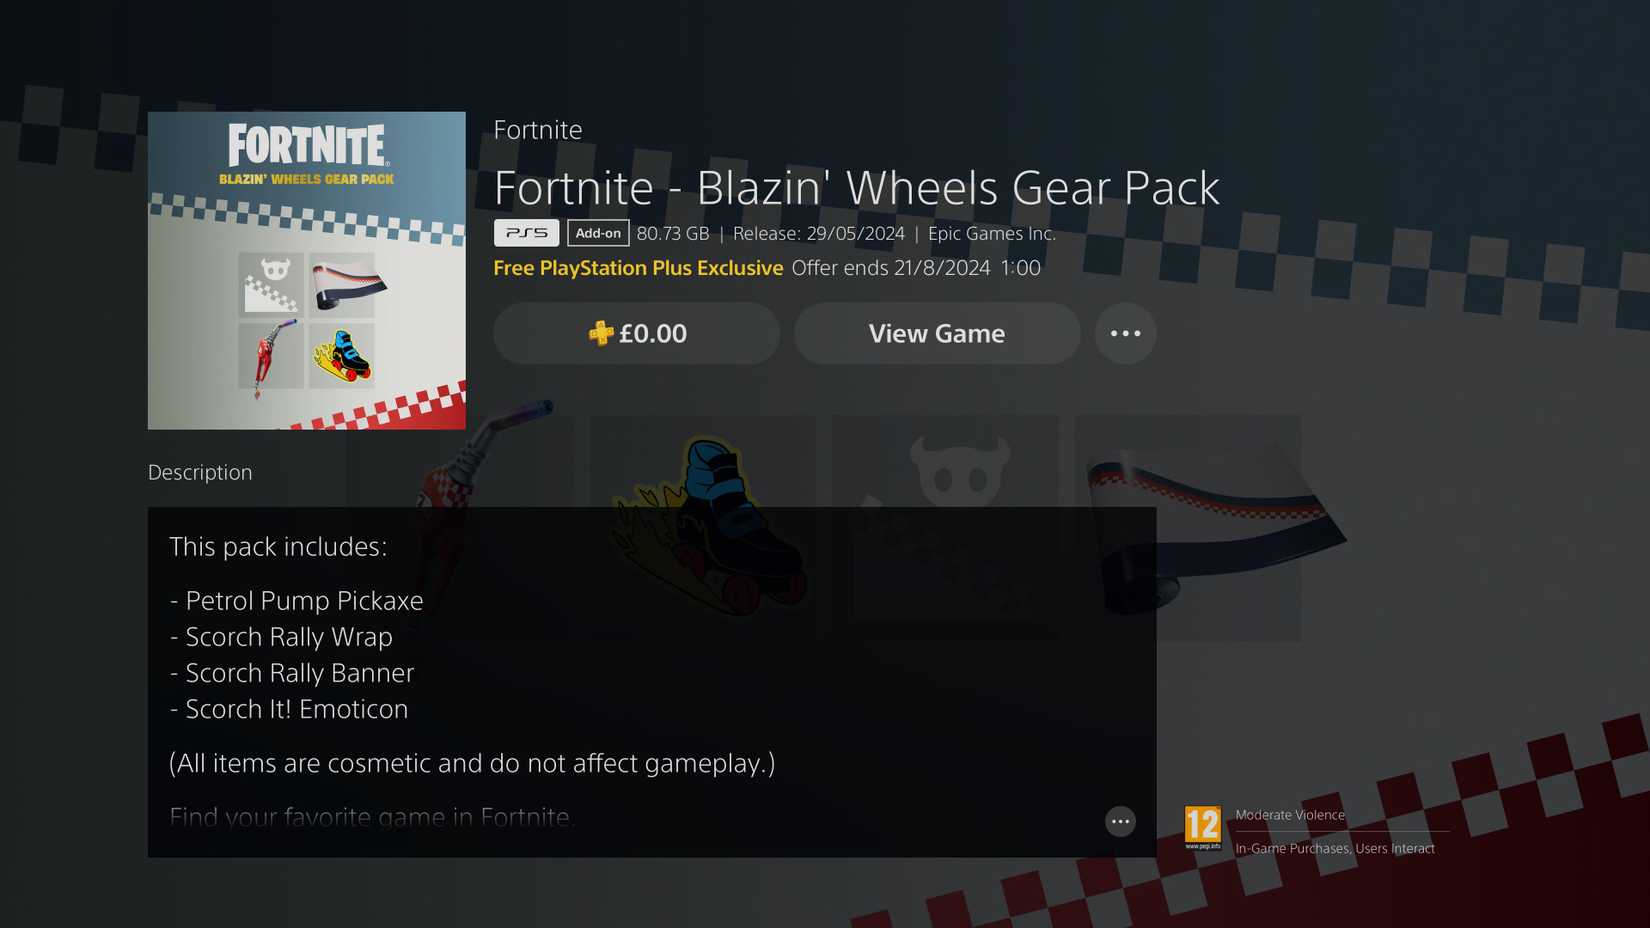
Task: Click the In-Game Purchases, Users Interact text
Action: click(x=1335, y=848)
